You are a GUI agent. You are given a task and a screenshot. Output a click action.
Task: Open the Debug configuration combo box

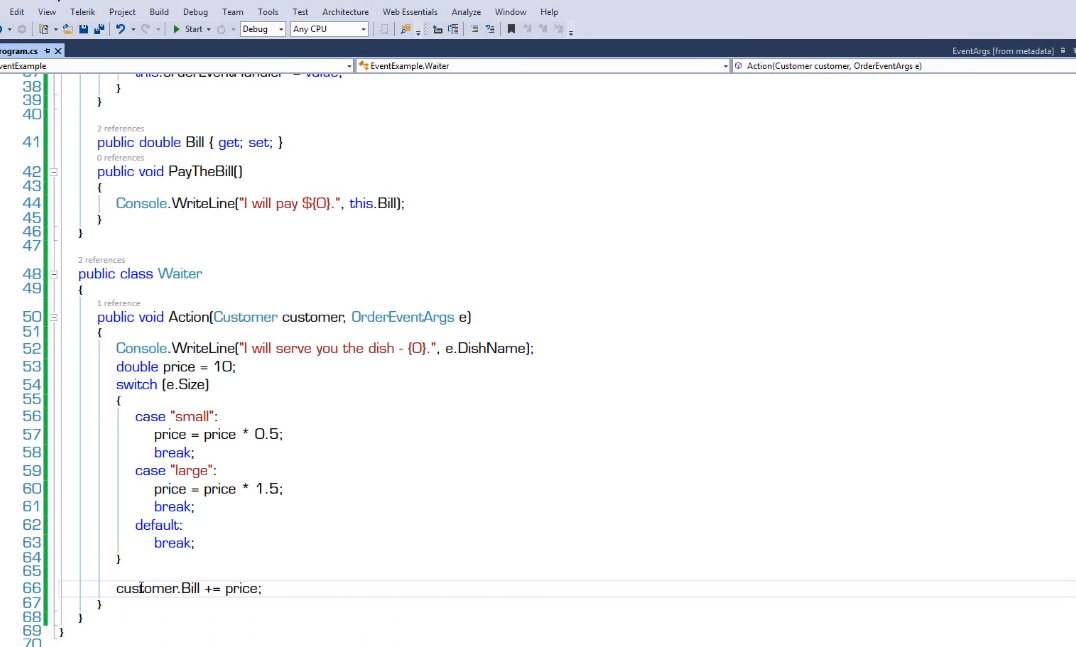(263, 29)
